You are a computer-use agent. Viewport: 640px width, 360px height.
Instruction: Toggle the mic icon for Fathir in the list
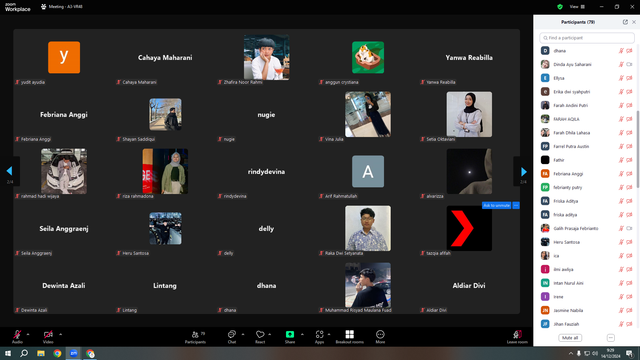coord(621,160)
